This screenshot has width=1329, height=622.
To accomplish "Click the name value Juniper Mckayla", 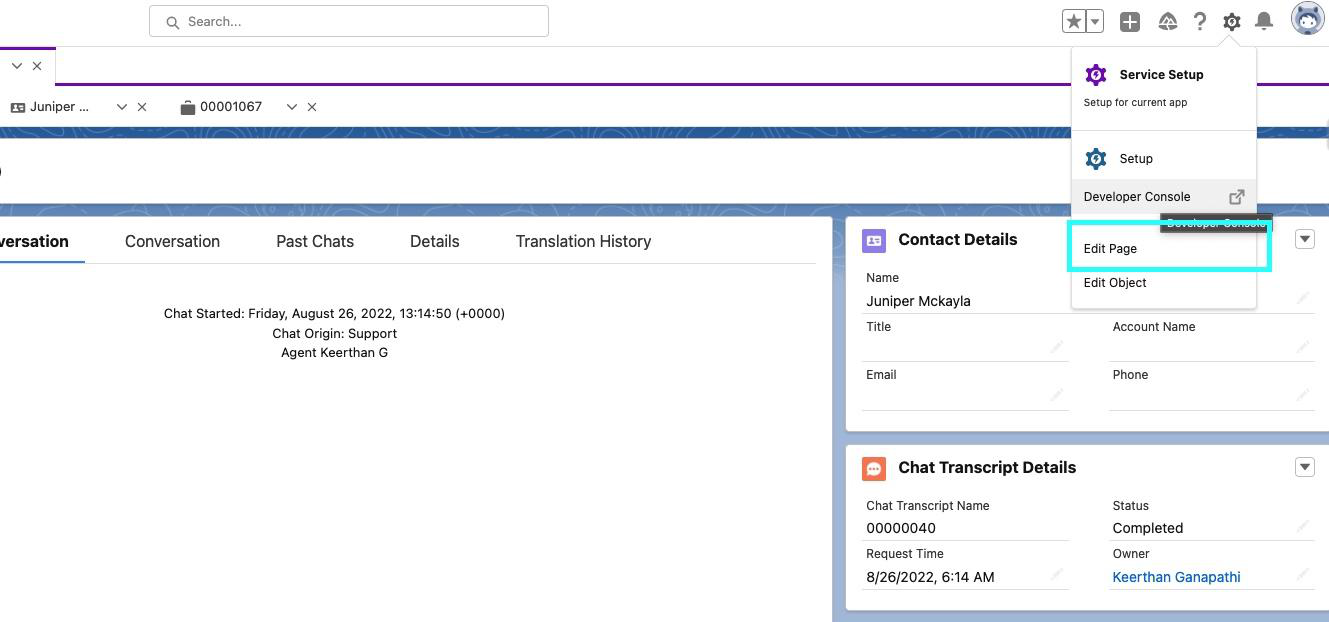I will coord(918,301).
